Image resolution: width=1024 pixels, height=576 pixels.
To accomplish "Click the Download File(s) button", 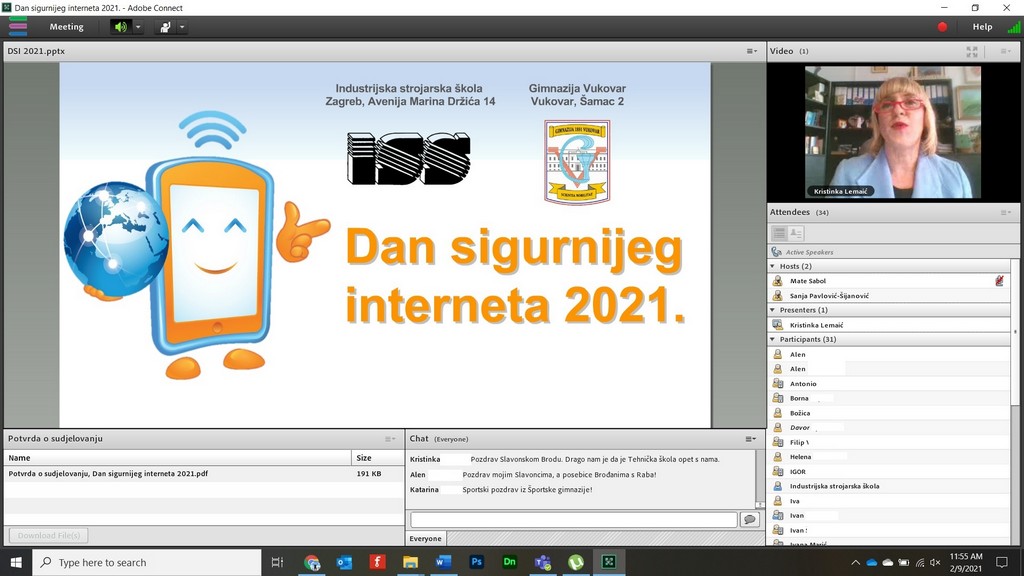I will coord(48,535).
